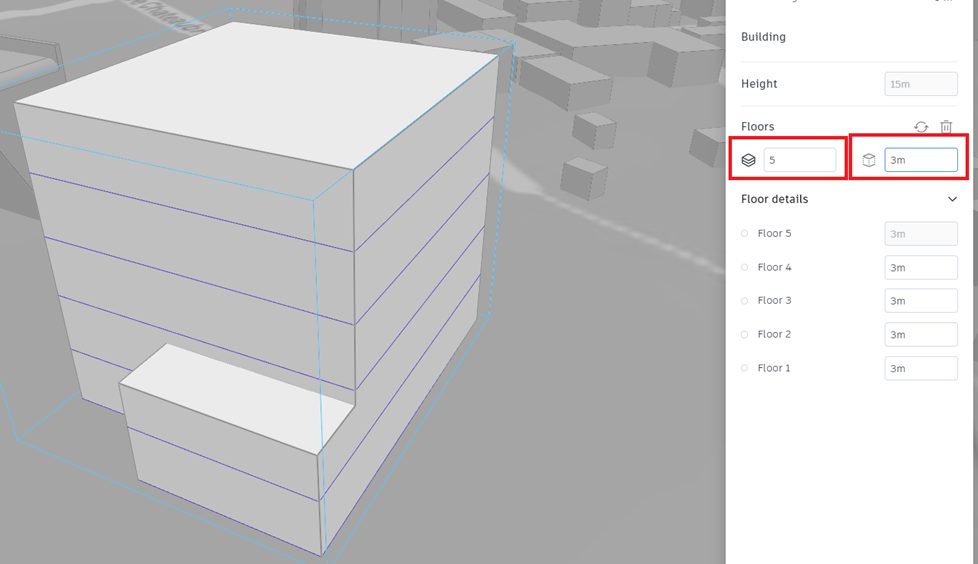Click the floor height 3m field
The height and width of the screenshot is (564, 978).
coord(921,160)
